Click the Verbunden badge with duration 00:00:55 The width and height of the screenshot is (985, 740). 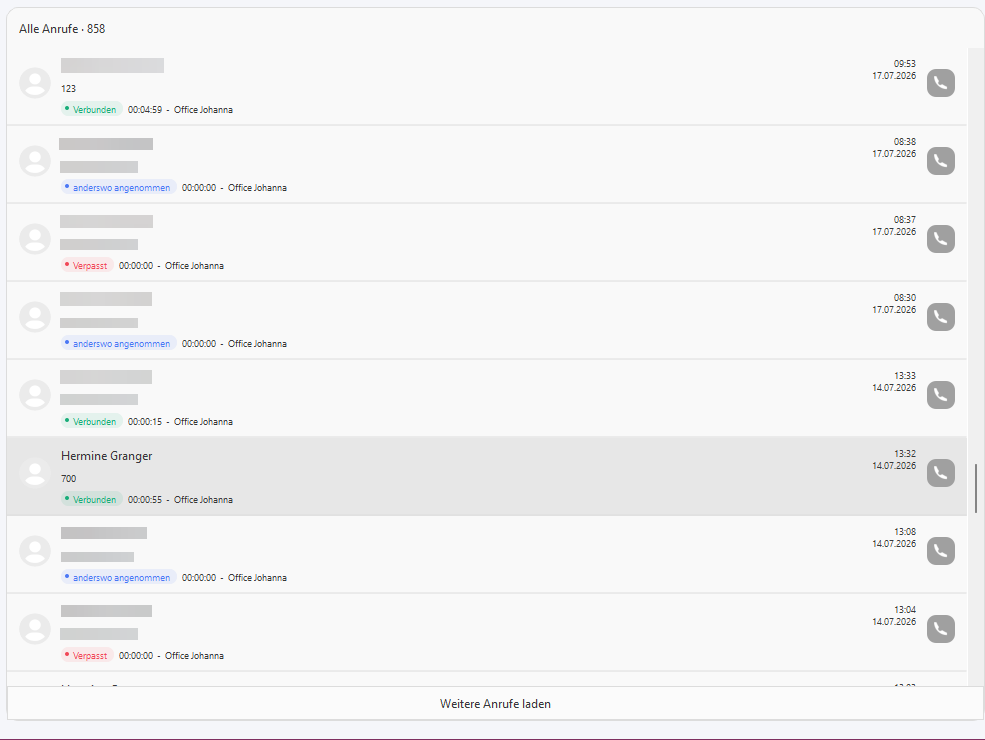tap(92, 499)
